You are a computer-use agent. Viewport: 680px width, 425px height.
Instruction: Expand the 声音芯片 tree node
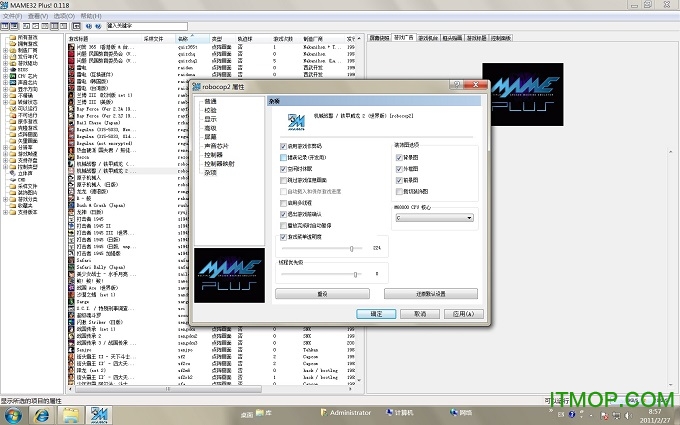5,82
